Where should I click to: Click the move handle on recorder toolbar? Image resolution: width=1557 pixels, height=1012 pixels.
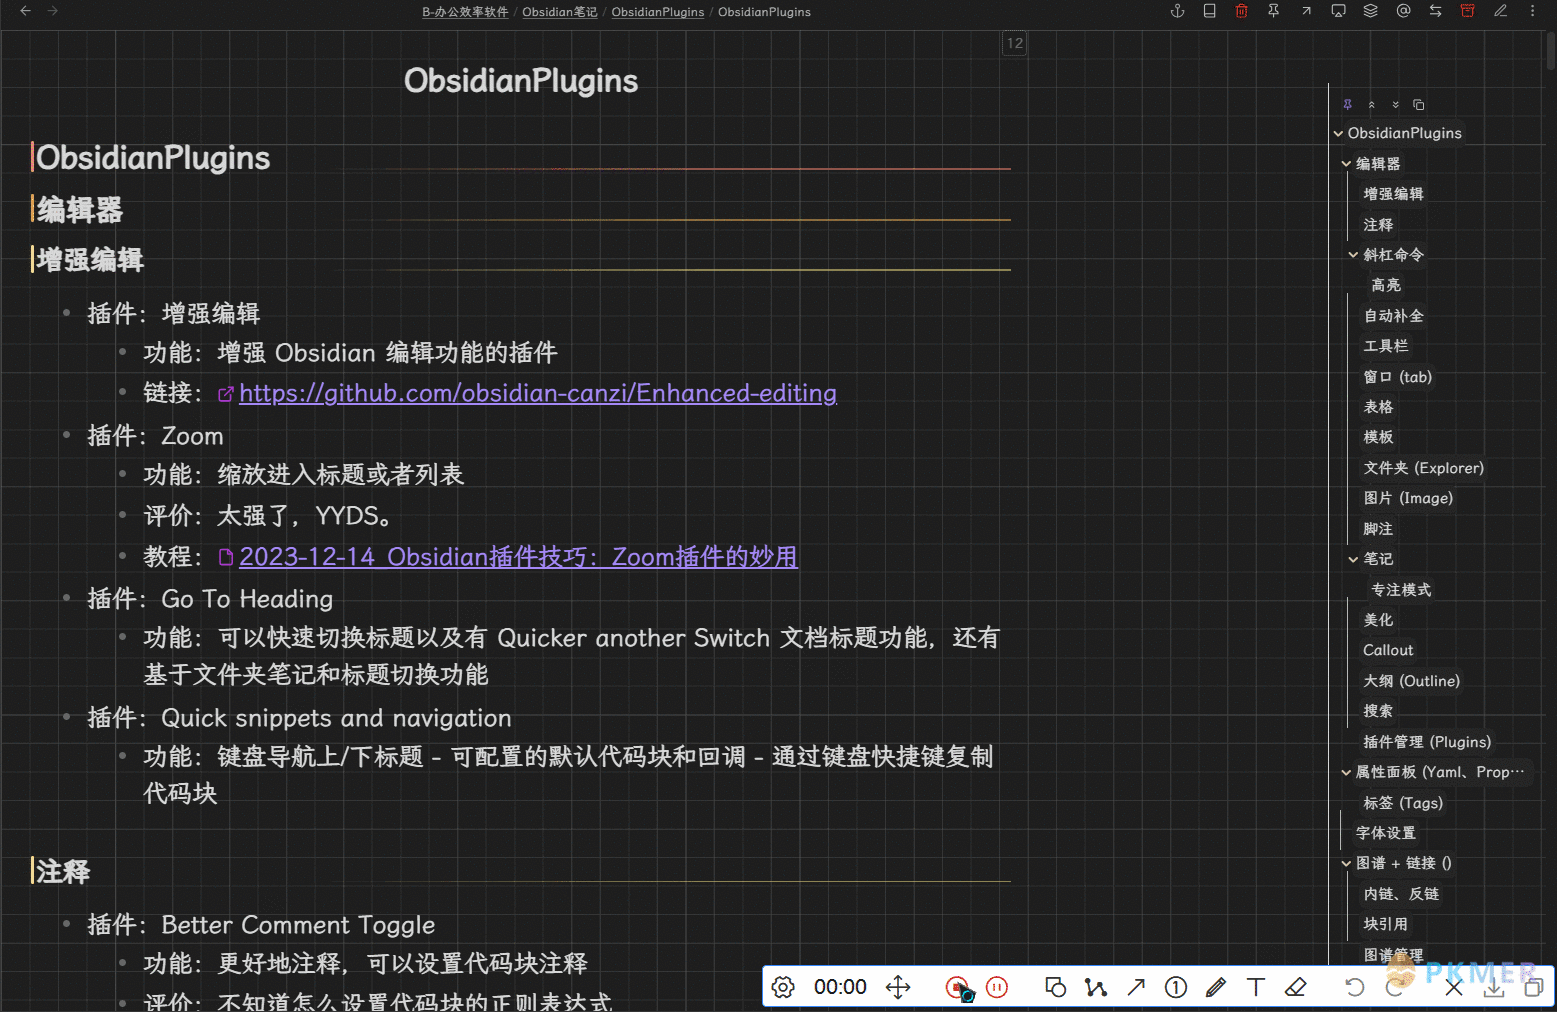click(898, 987)
